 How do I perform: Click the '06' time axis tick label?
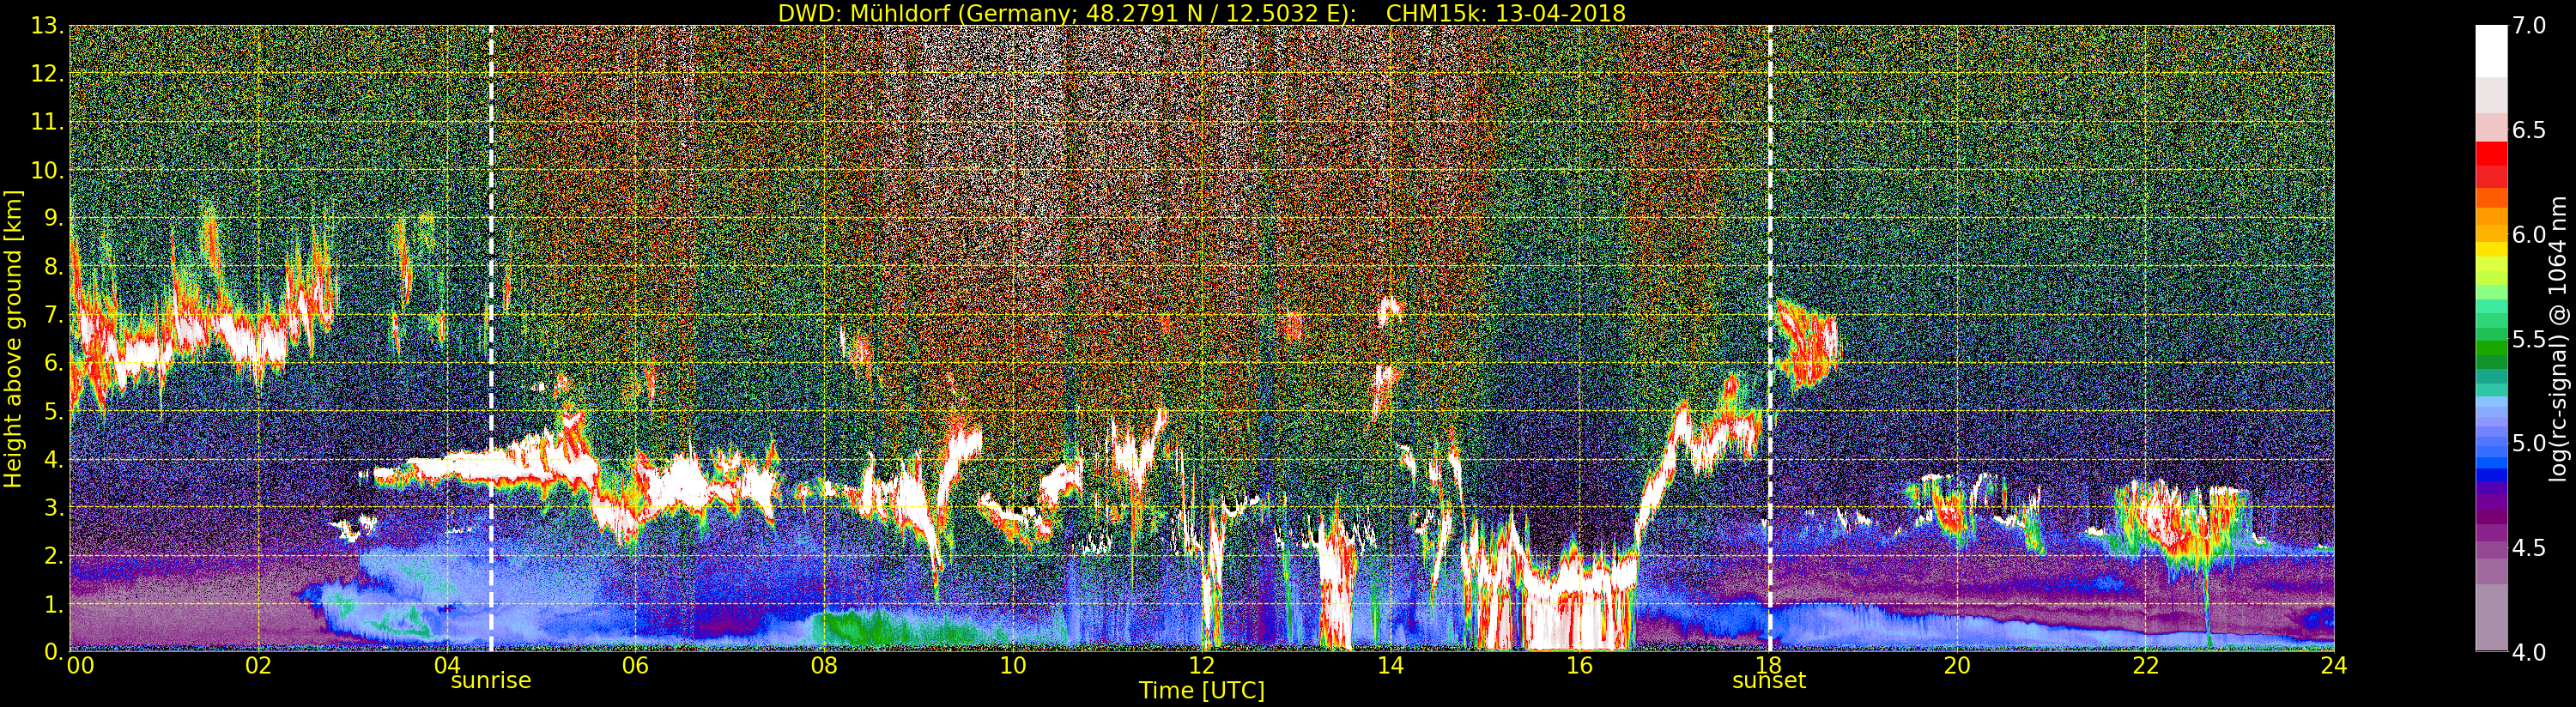tap(636, 666)
